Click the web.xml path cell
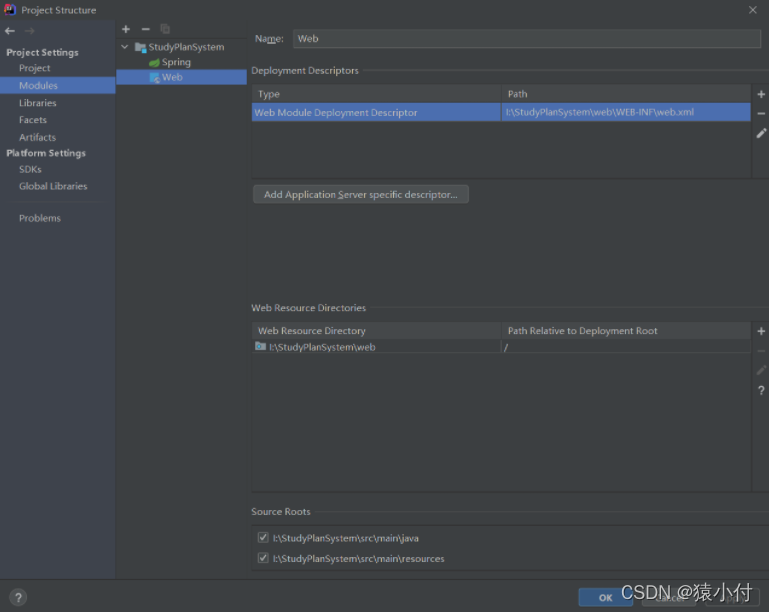769x612 pixels. click(x=626, y=112)
